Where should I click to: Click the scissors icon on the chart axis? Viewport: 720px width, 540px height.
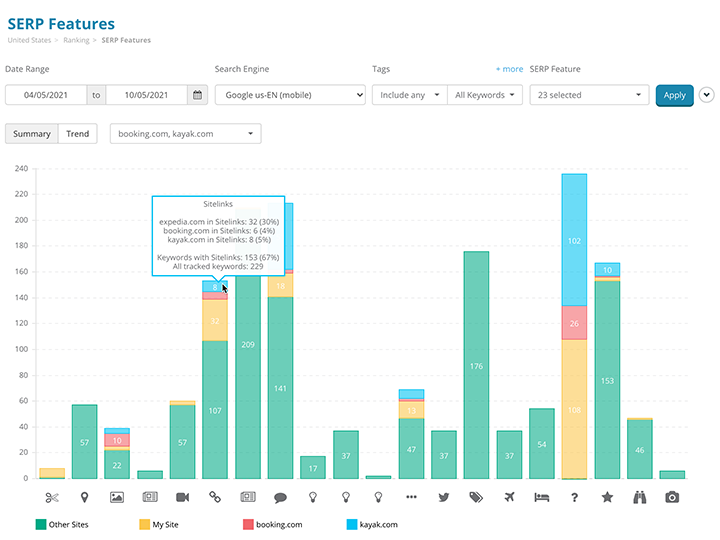(x=52, y=497)
